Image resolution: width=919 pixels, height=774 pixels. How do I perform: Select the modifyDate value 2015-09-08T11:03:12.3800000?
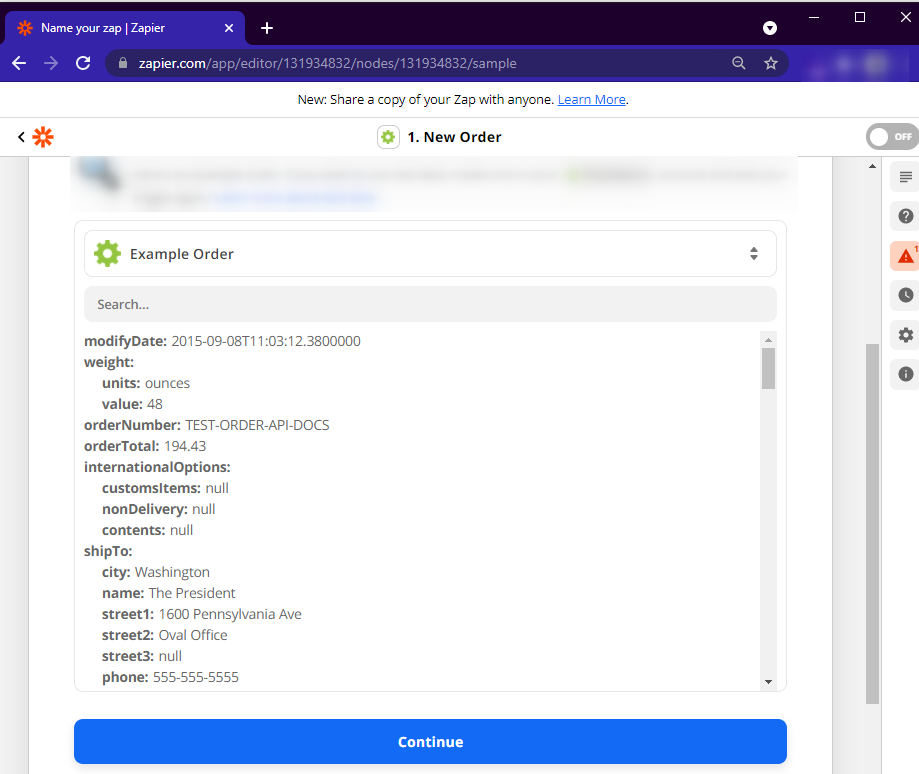pyautogui.click(x=266, y=342)
